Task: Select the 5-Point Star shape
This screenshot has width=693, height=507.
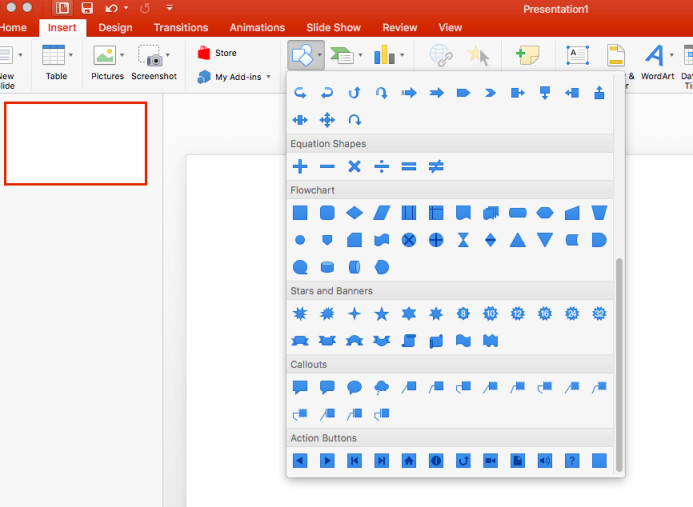Action: point(381,314)
